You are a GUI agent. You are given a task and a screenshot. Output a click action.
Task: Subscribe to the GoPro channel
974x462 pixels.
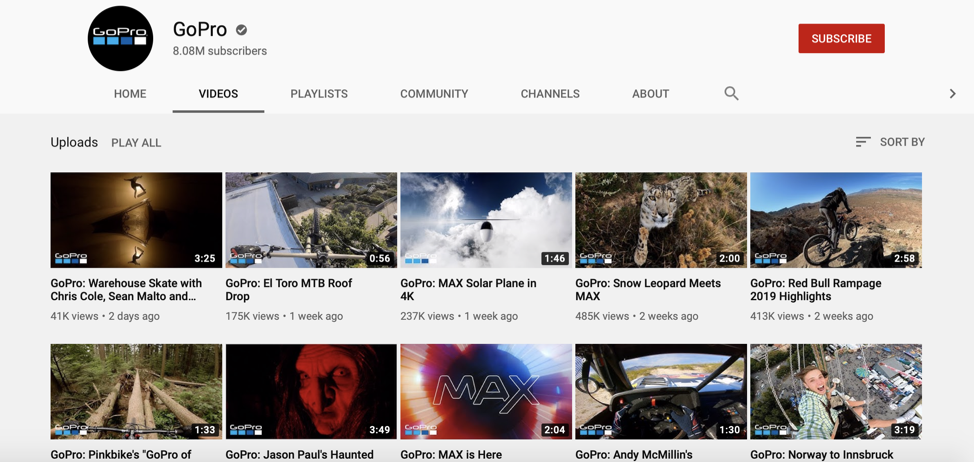(841, 38)
